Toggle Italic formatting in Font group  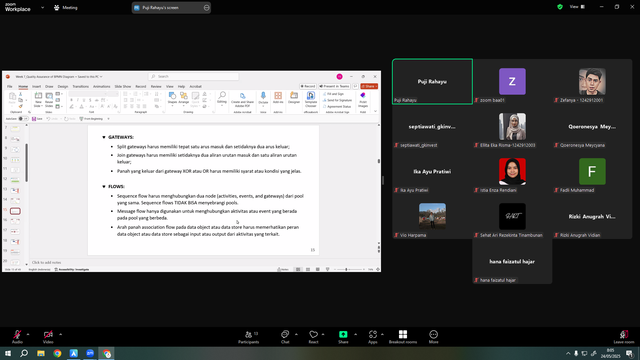pos(78,100)
